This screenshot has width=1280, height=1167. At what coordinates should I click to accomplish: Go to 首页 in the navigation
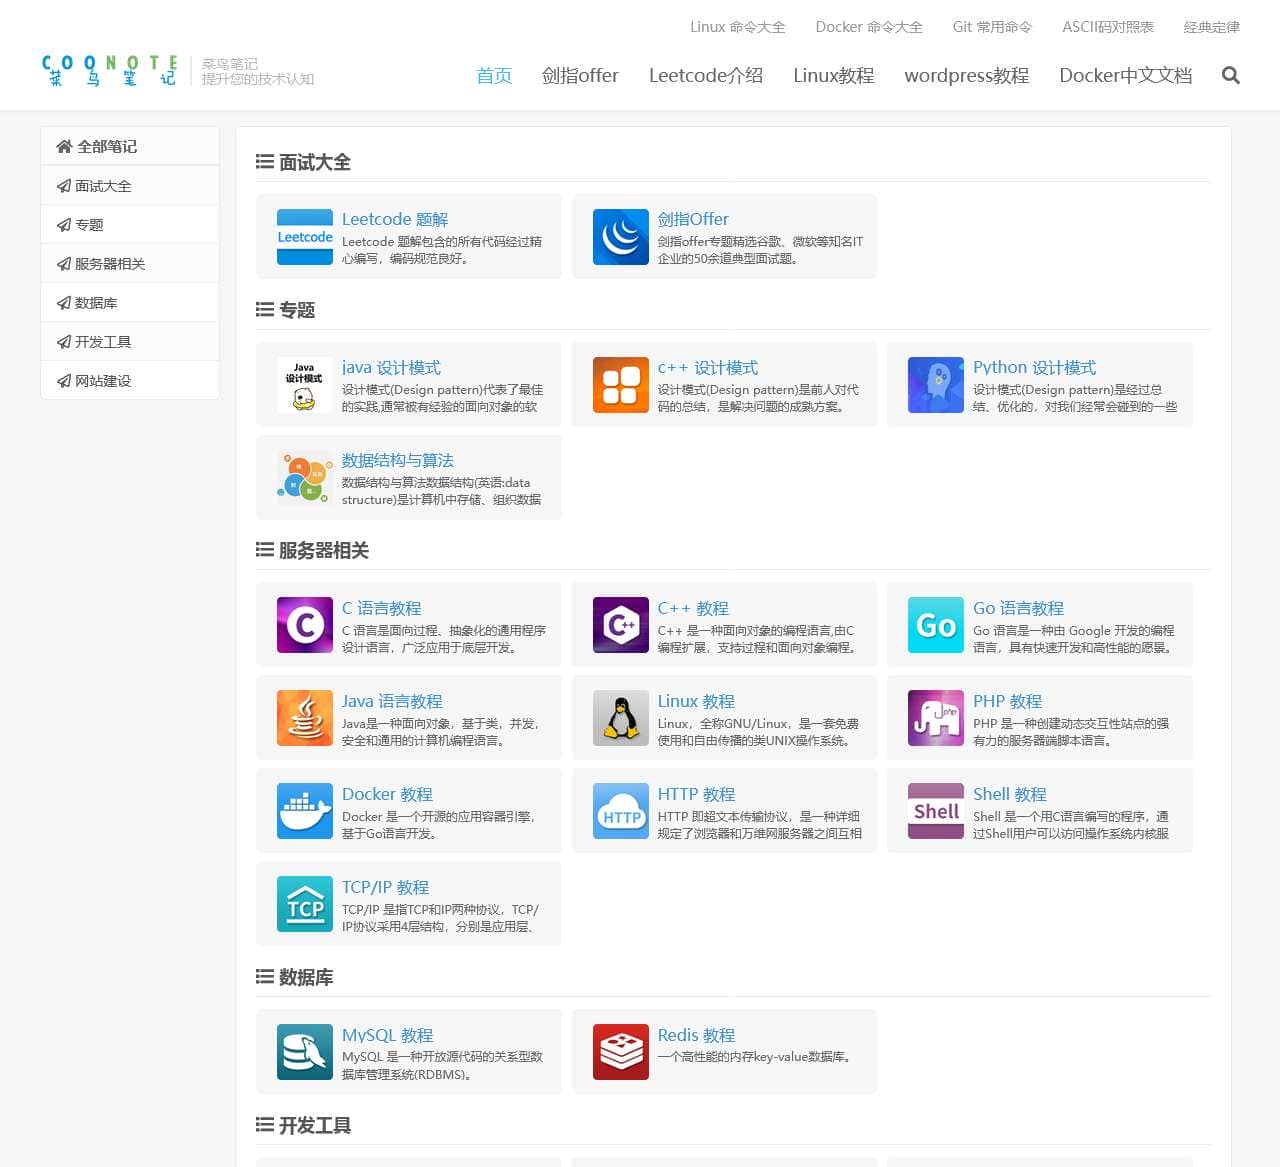pos(494,76)
